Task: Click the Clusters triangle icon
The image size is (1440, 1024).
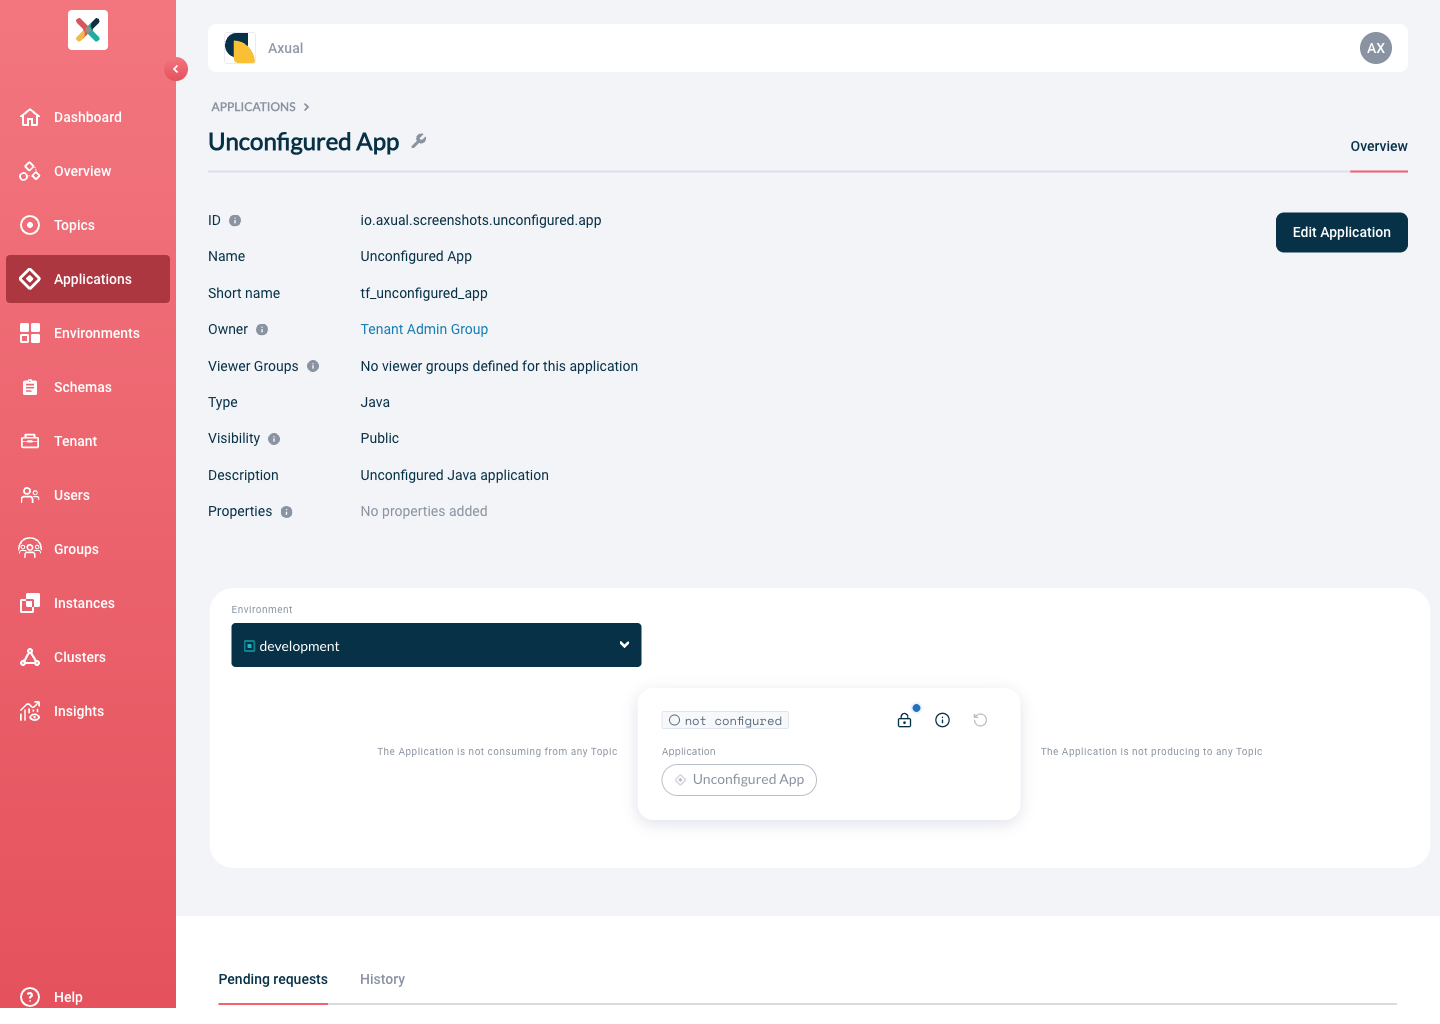Action: (30, 657)
